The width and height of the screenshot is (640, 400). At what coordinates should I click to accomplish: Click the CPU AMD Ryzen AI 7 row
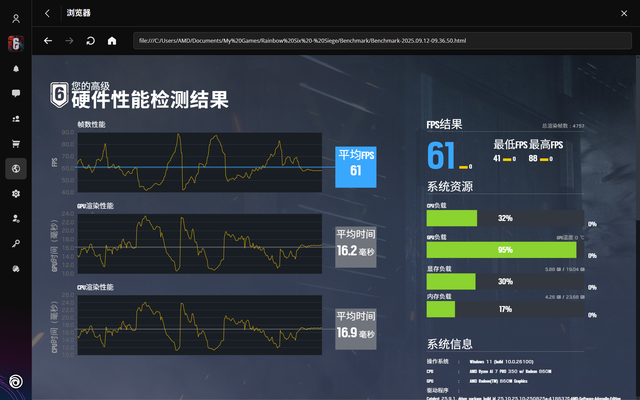489,371
